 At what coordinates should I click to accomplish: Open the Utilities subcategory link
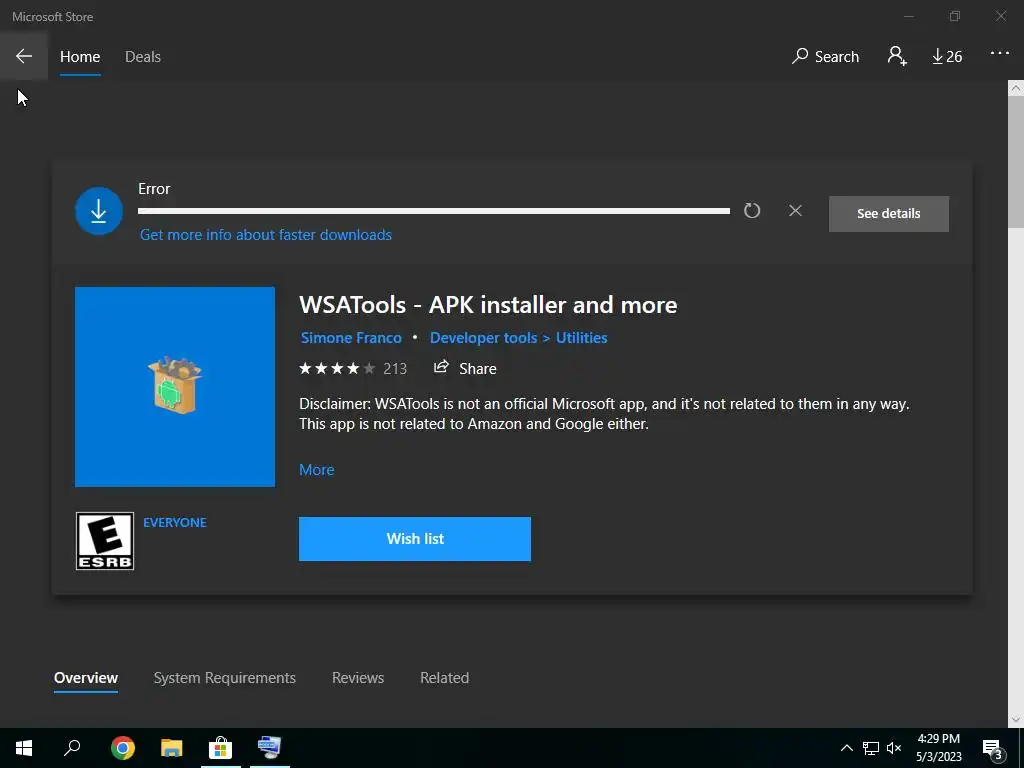coord(581,338)
